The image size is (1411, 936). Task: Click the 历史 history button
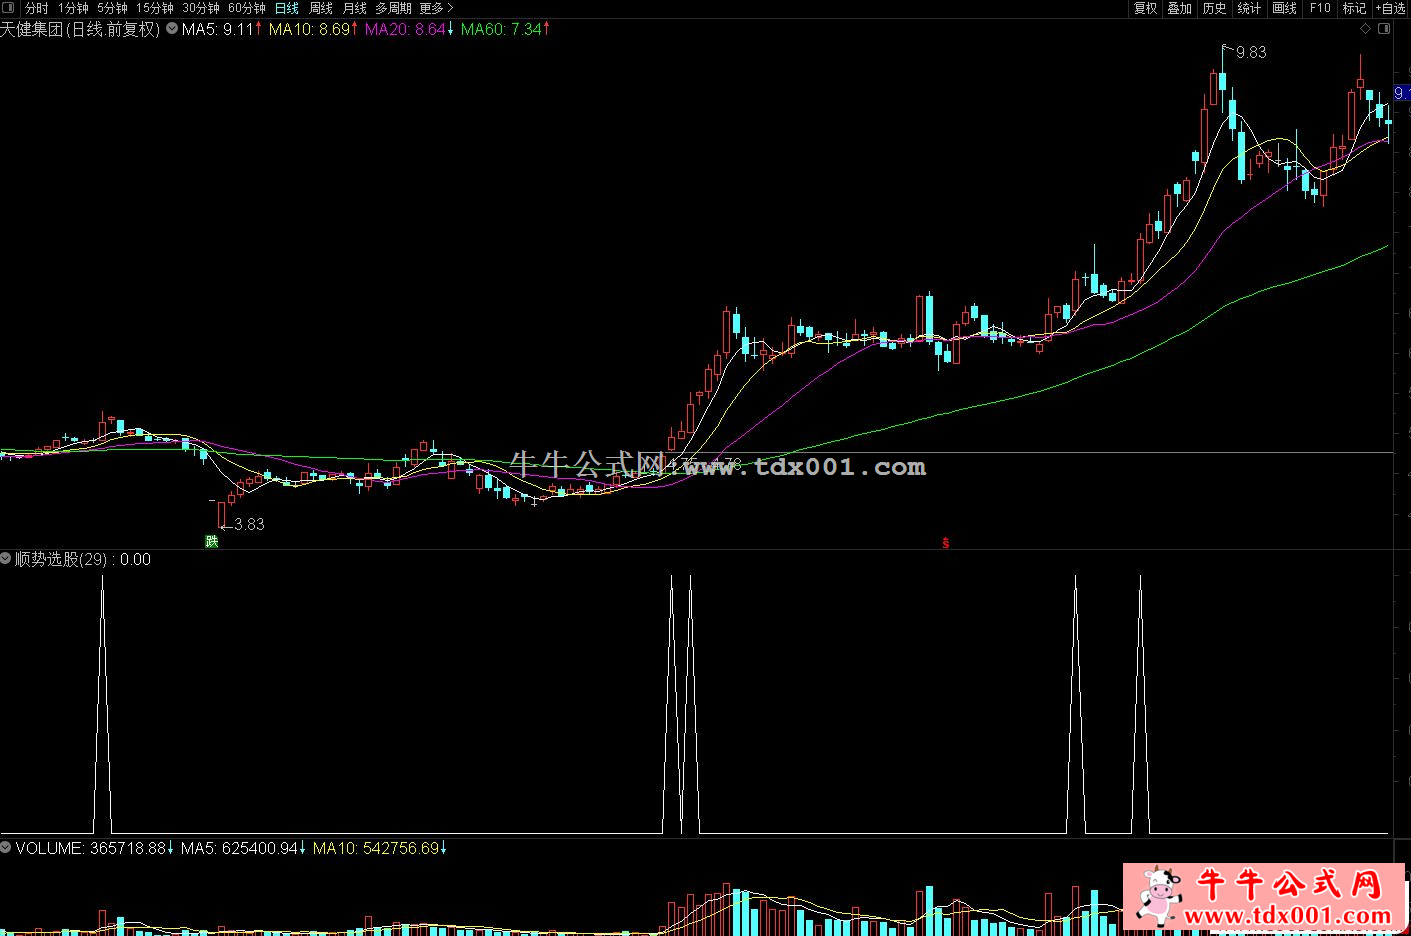pos(1215,8)
